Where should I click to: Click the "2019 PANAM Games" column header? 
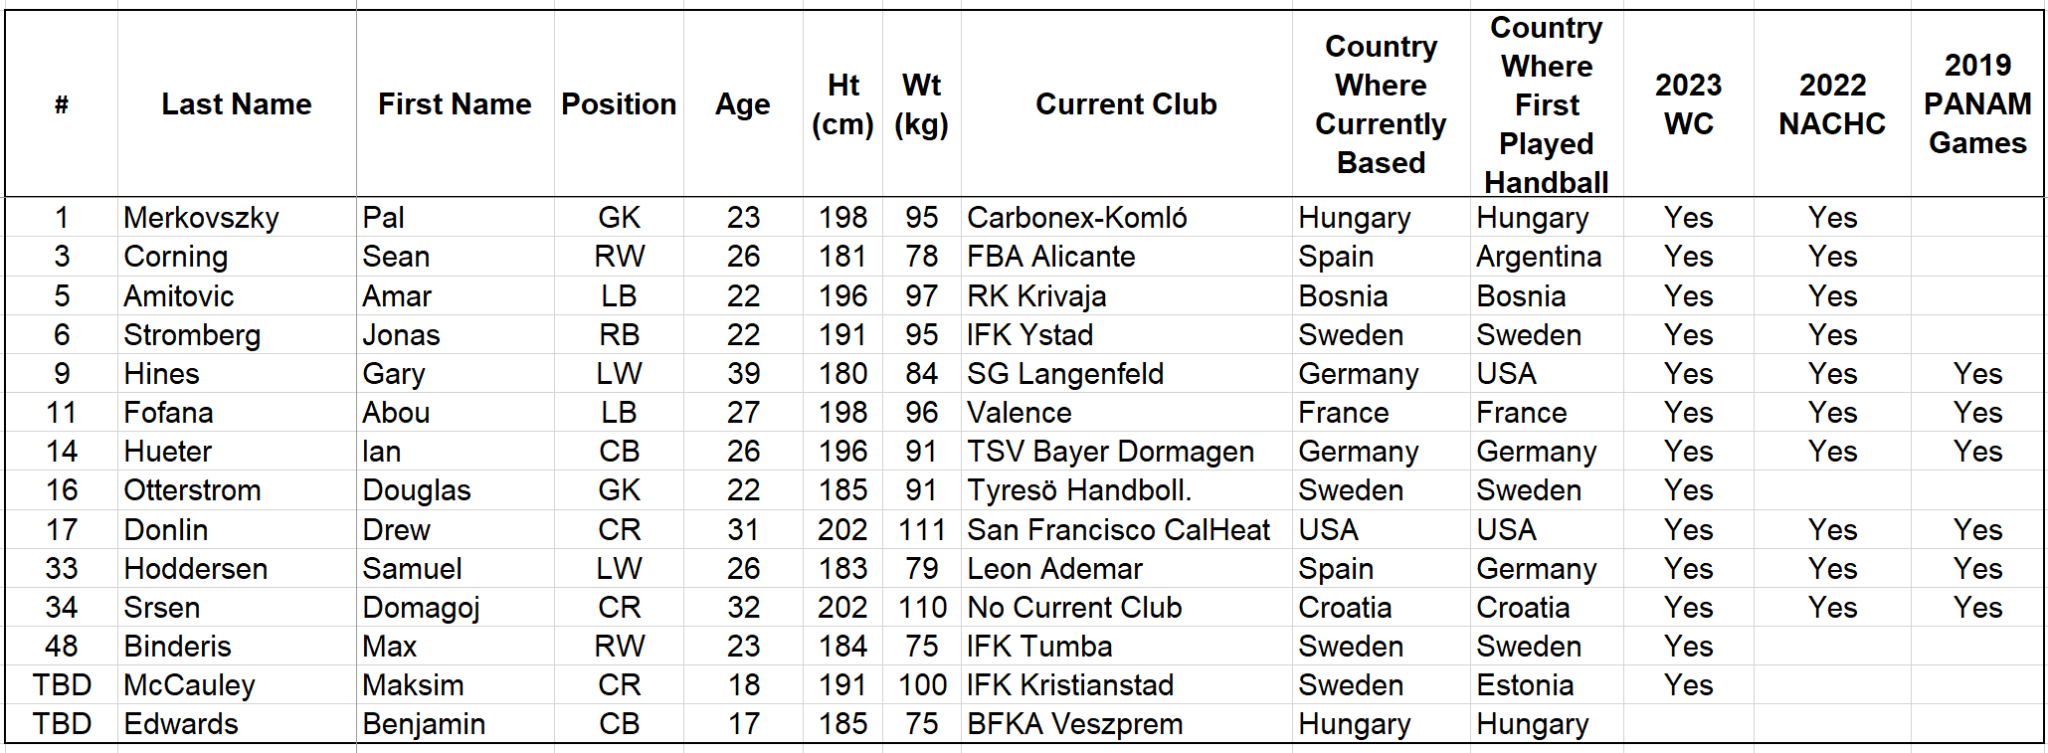point(1977,104)
